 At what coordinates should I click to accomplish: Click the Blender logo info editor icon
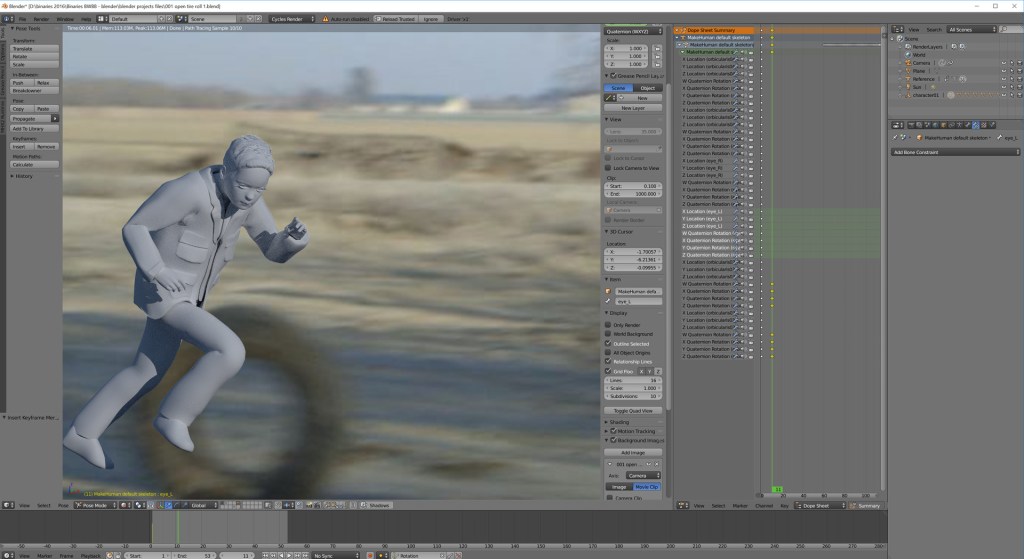tap(8, 19)
